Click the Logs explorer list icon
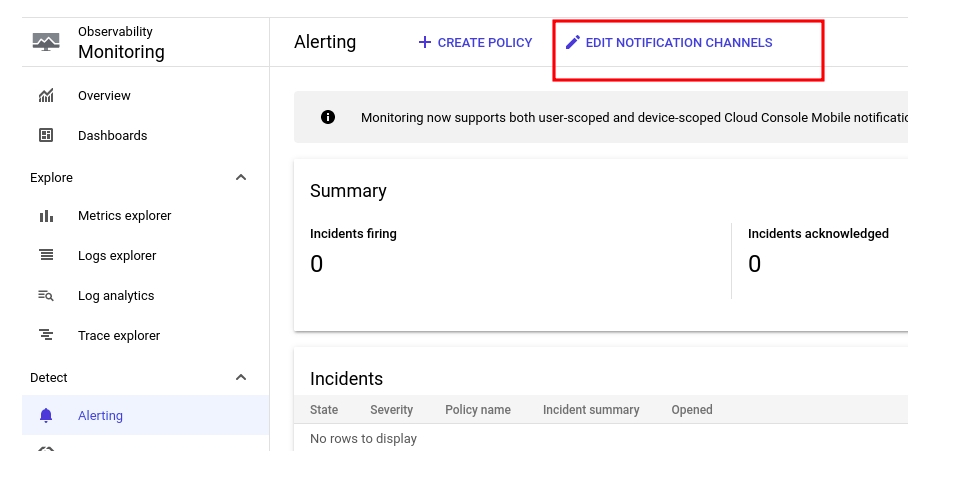 coord(46,256)
